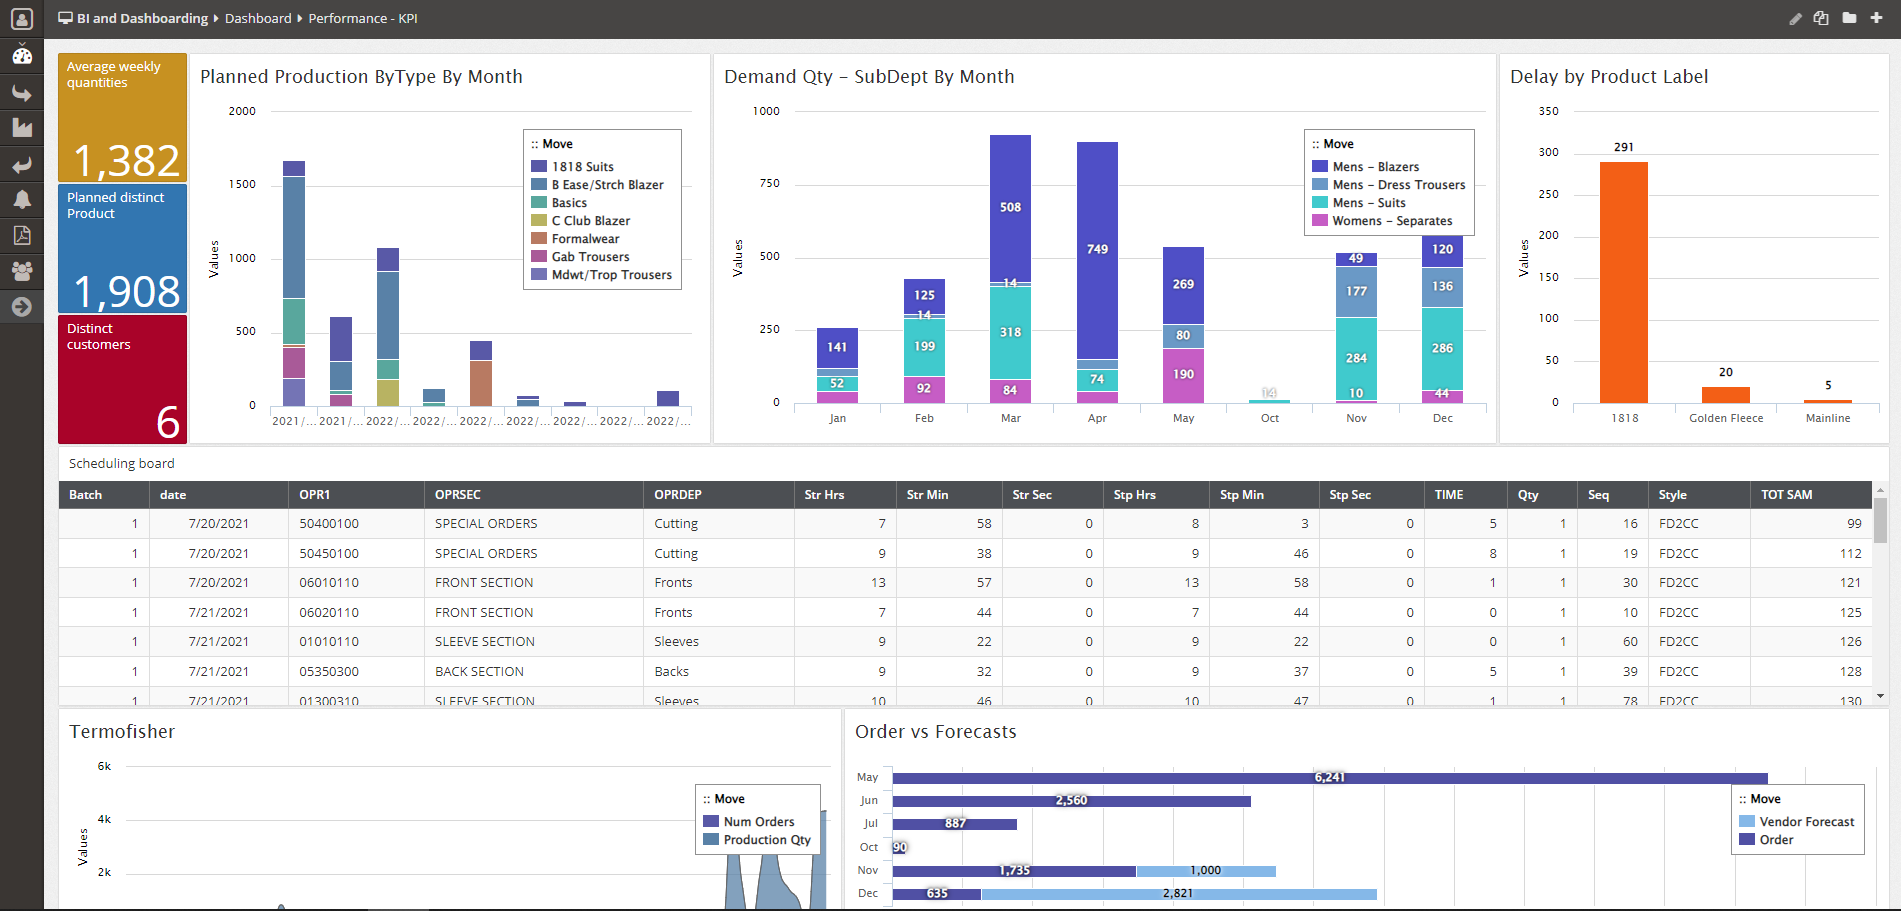Open the users group icon in sidebar
The image size is (1901, 911).
click(x=21, y=270)
